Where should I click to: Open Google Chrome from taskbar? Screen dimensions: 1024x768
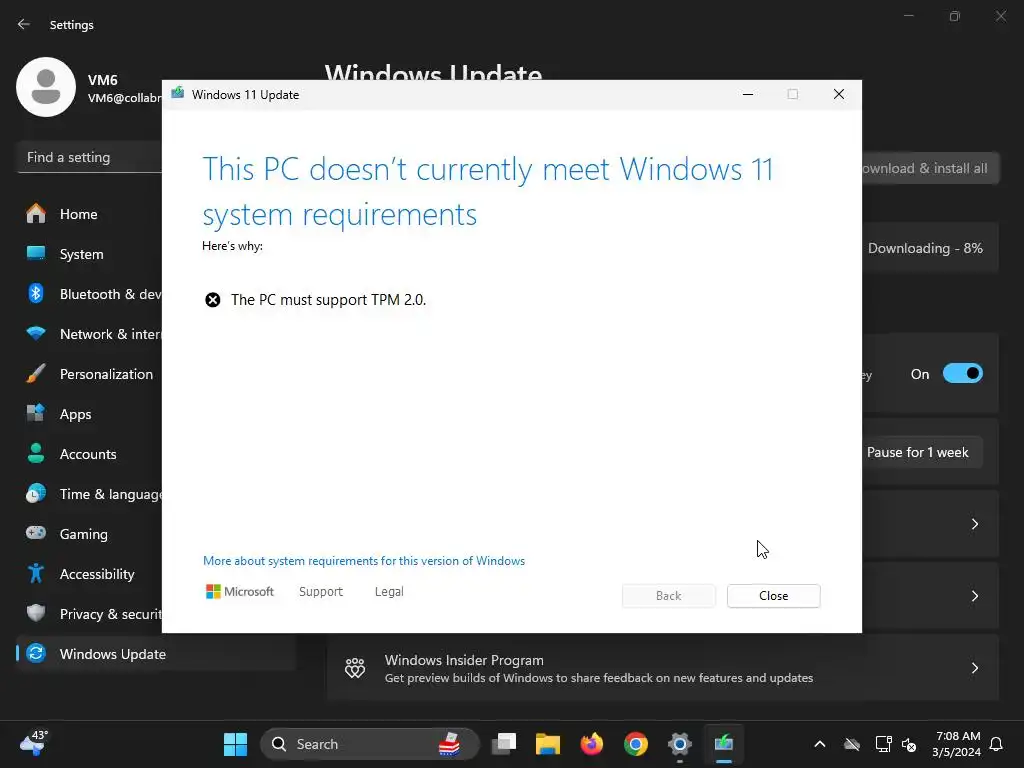click(635, 744)
